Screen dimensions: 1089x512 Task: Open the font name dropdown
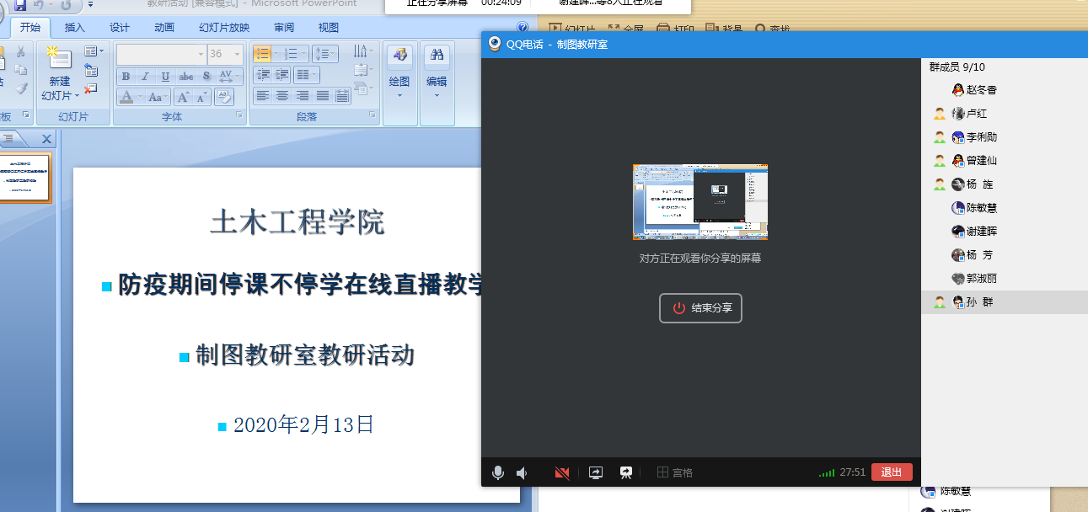201,54
